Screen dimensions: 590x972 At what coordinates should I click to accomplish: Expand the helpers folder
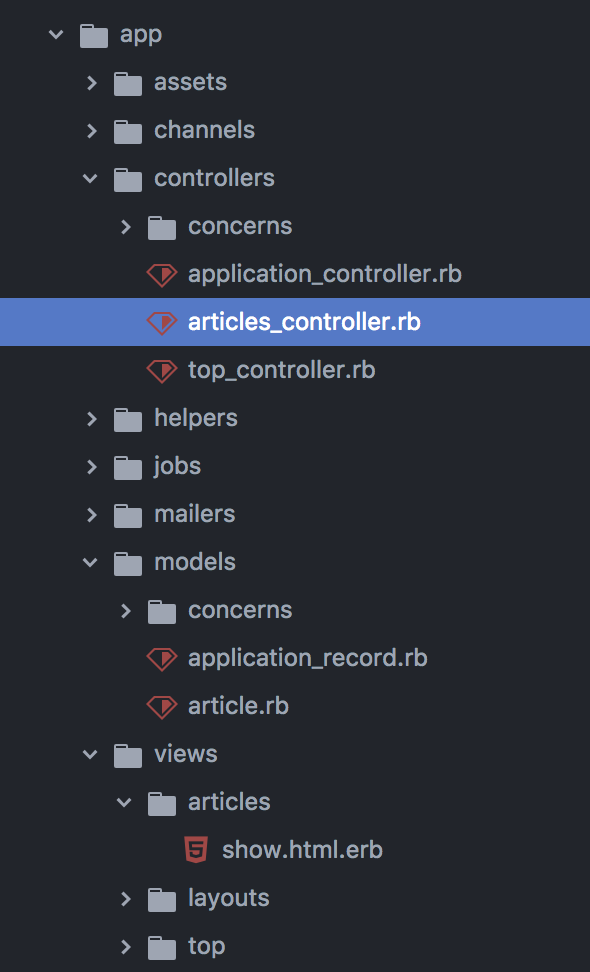pos(91,418)
